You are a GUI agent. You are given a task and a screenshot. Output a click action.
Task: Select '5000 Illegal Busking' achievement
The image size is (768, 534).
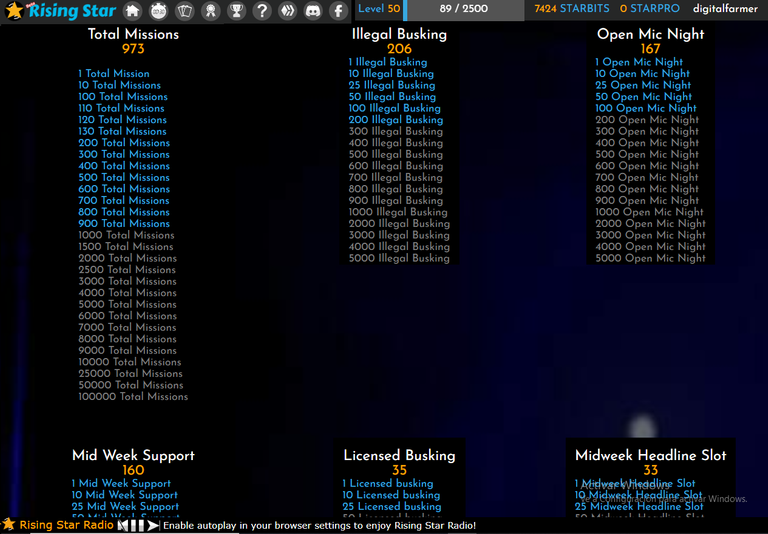click(399, 258)
